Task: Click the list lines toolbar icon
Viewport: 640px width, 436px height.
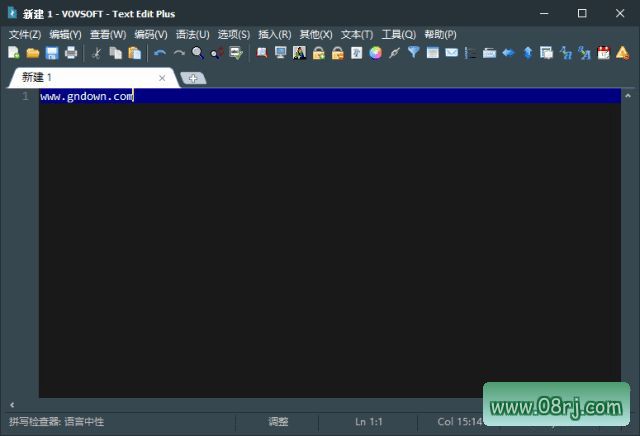Action: 470,53
